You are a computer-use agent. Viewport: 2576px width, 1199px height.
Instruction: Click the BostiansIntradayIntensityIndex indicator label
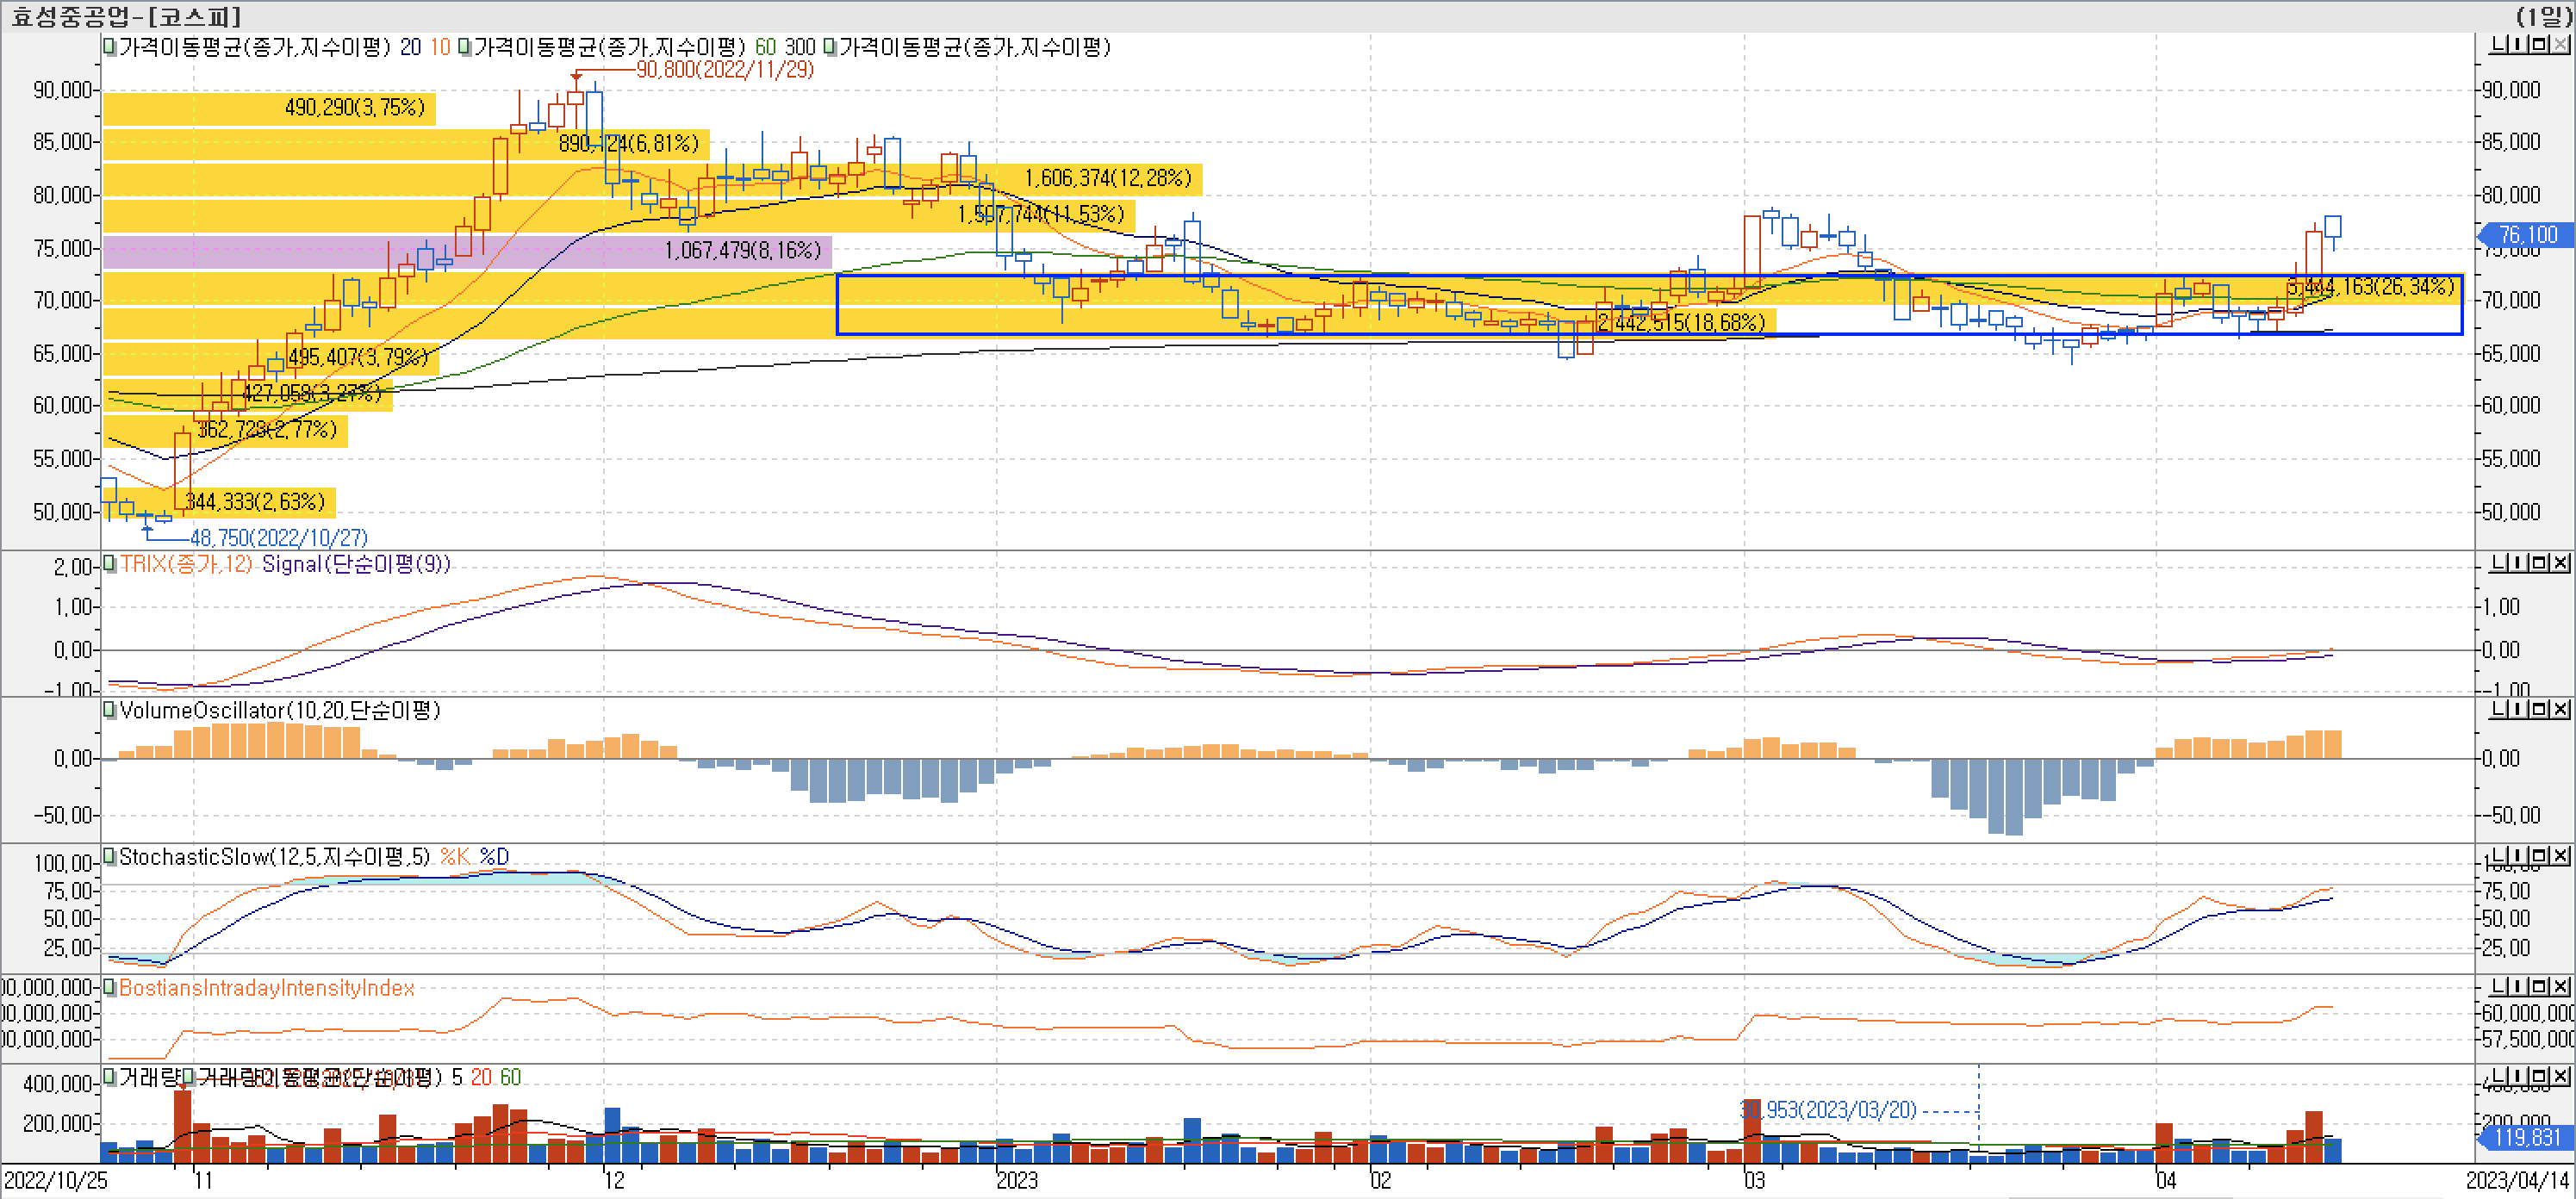pos(266,988)
